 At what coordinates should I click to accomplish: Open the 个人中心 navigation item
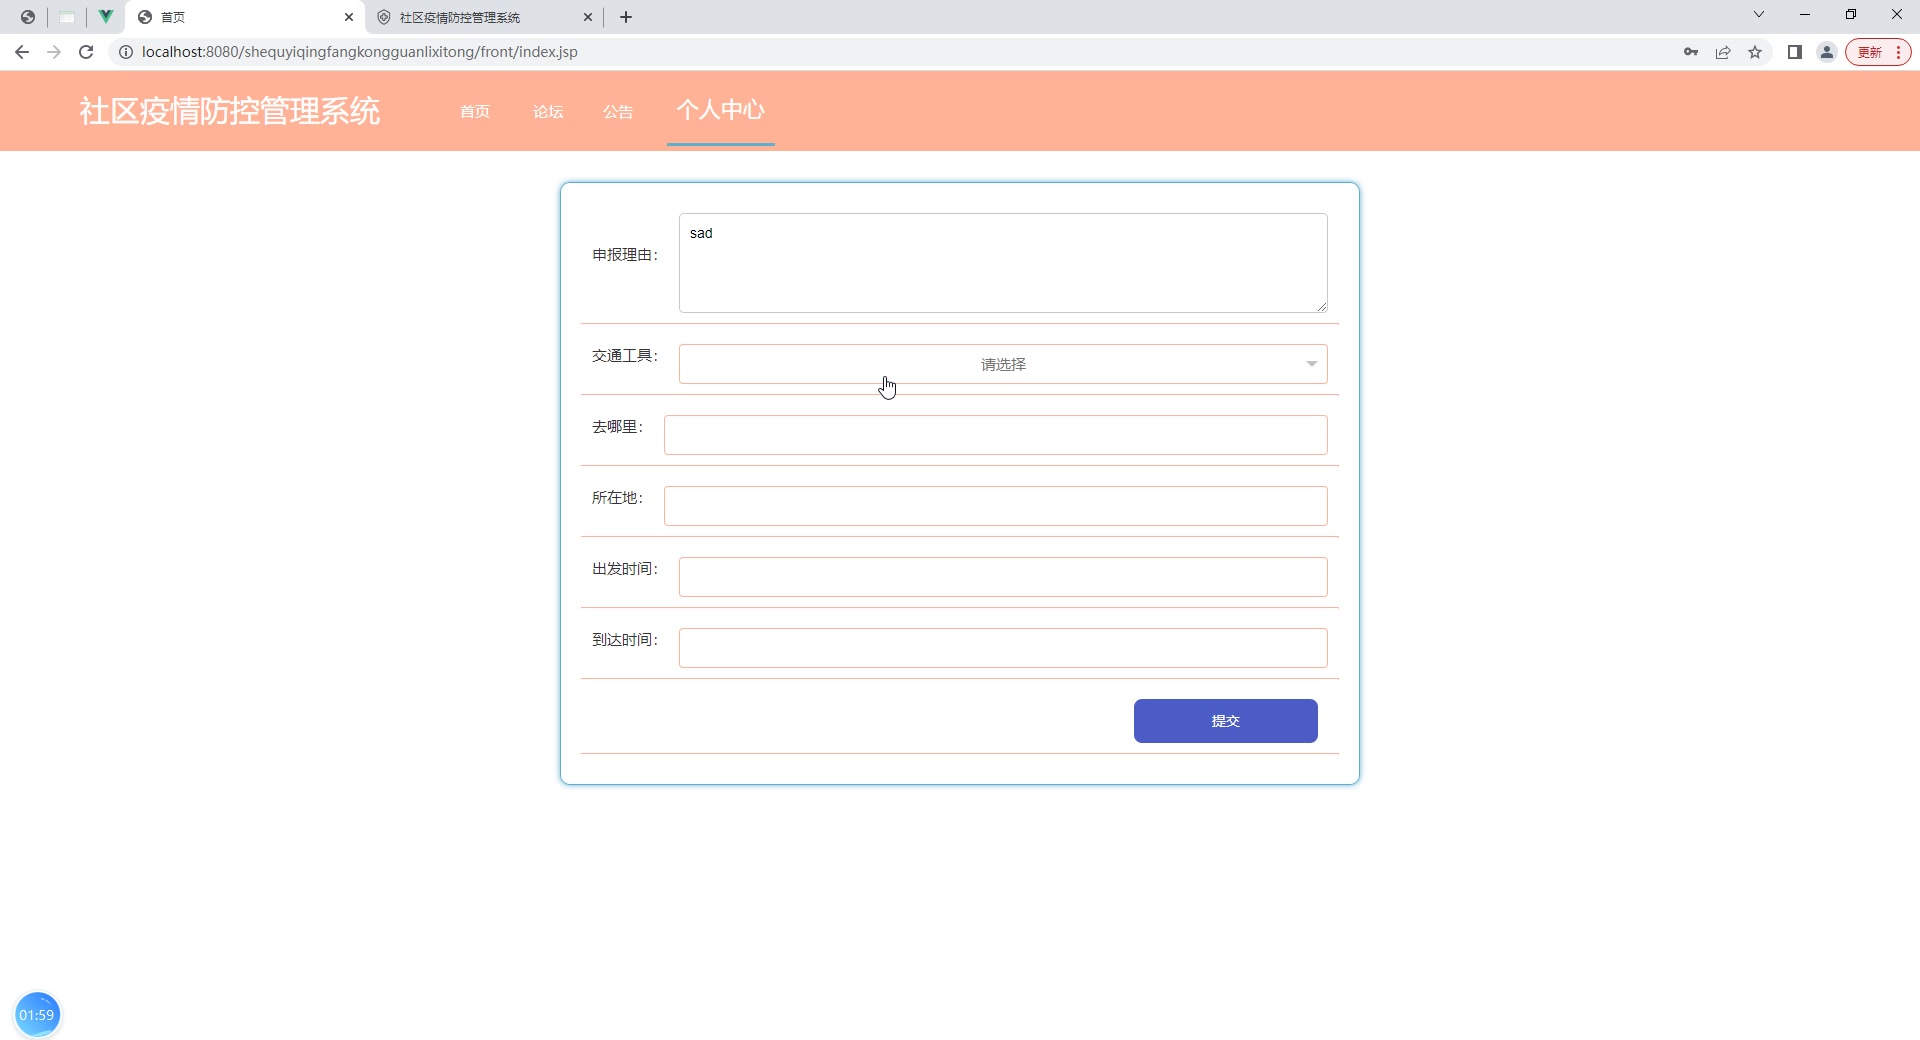tap(721, 110)
